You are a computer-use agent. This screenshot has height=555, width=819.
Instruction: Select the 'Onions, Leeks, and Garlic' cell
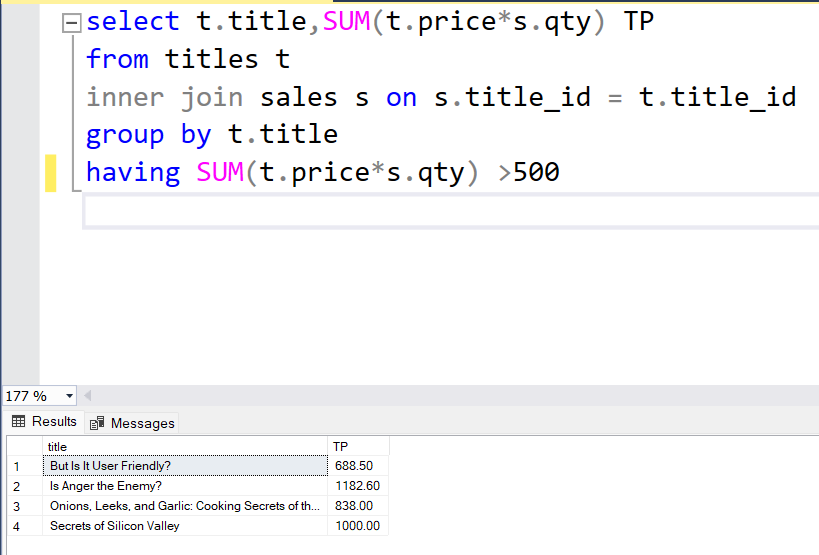point(185,506)
